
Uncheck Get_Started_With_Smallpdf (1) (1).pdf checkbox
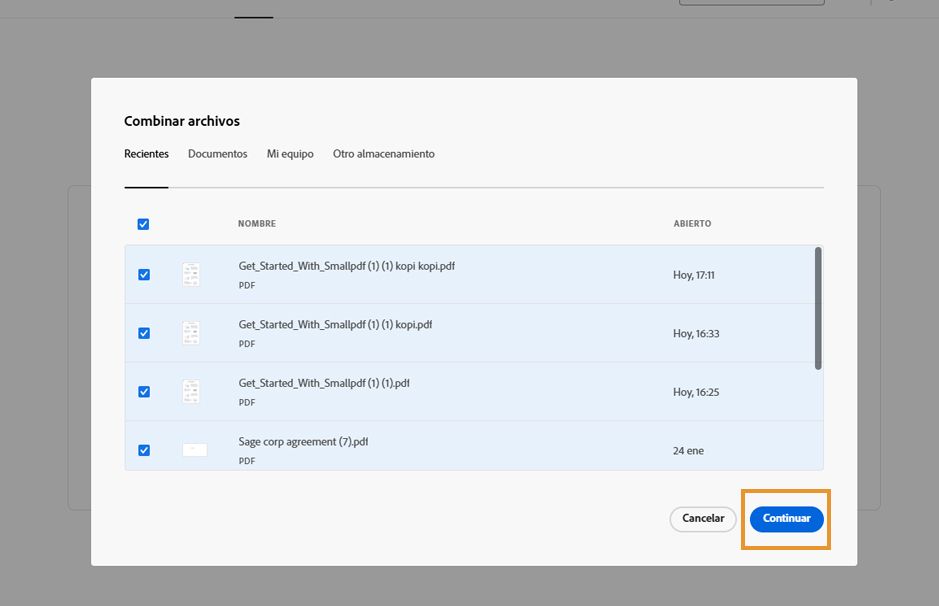pos(144,392)
